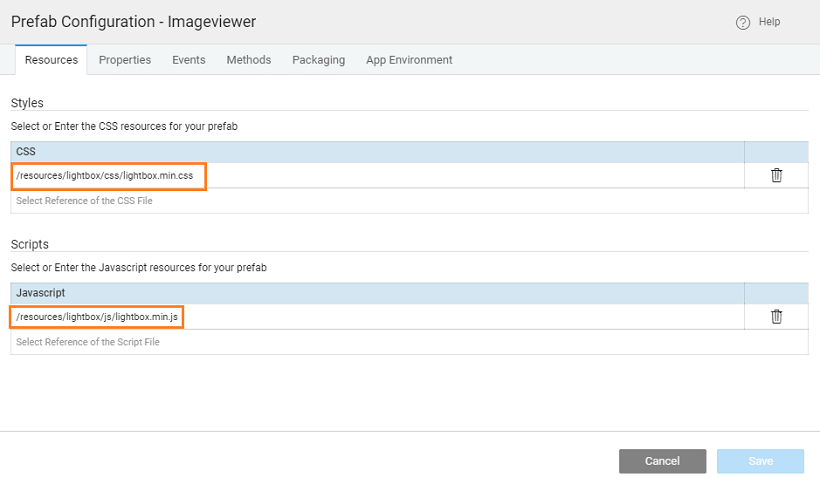
Task: Select the /resources/lightbox/js/lightbox.min.js entry
Action: tap(97, 317)
